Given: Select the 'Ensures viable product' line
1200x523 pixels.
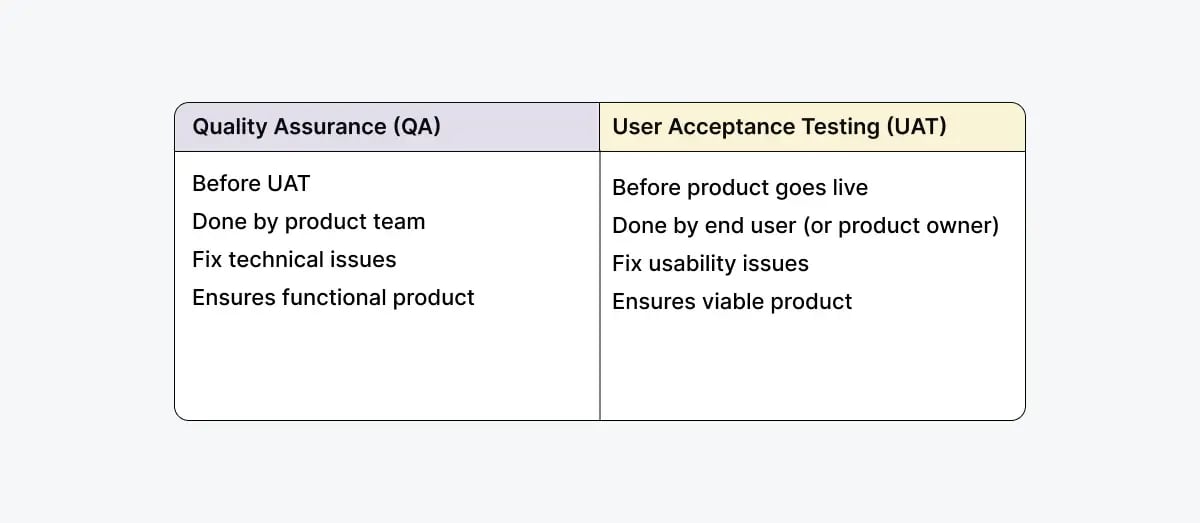Looking at the screenshot, I should [x=732, y=302].
